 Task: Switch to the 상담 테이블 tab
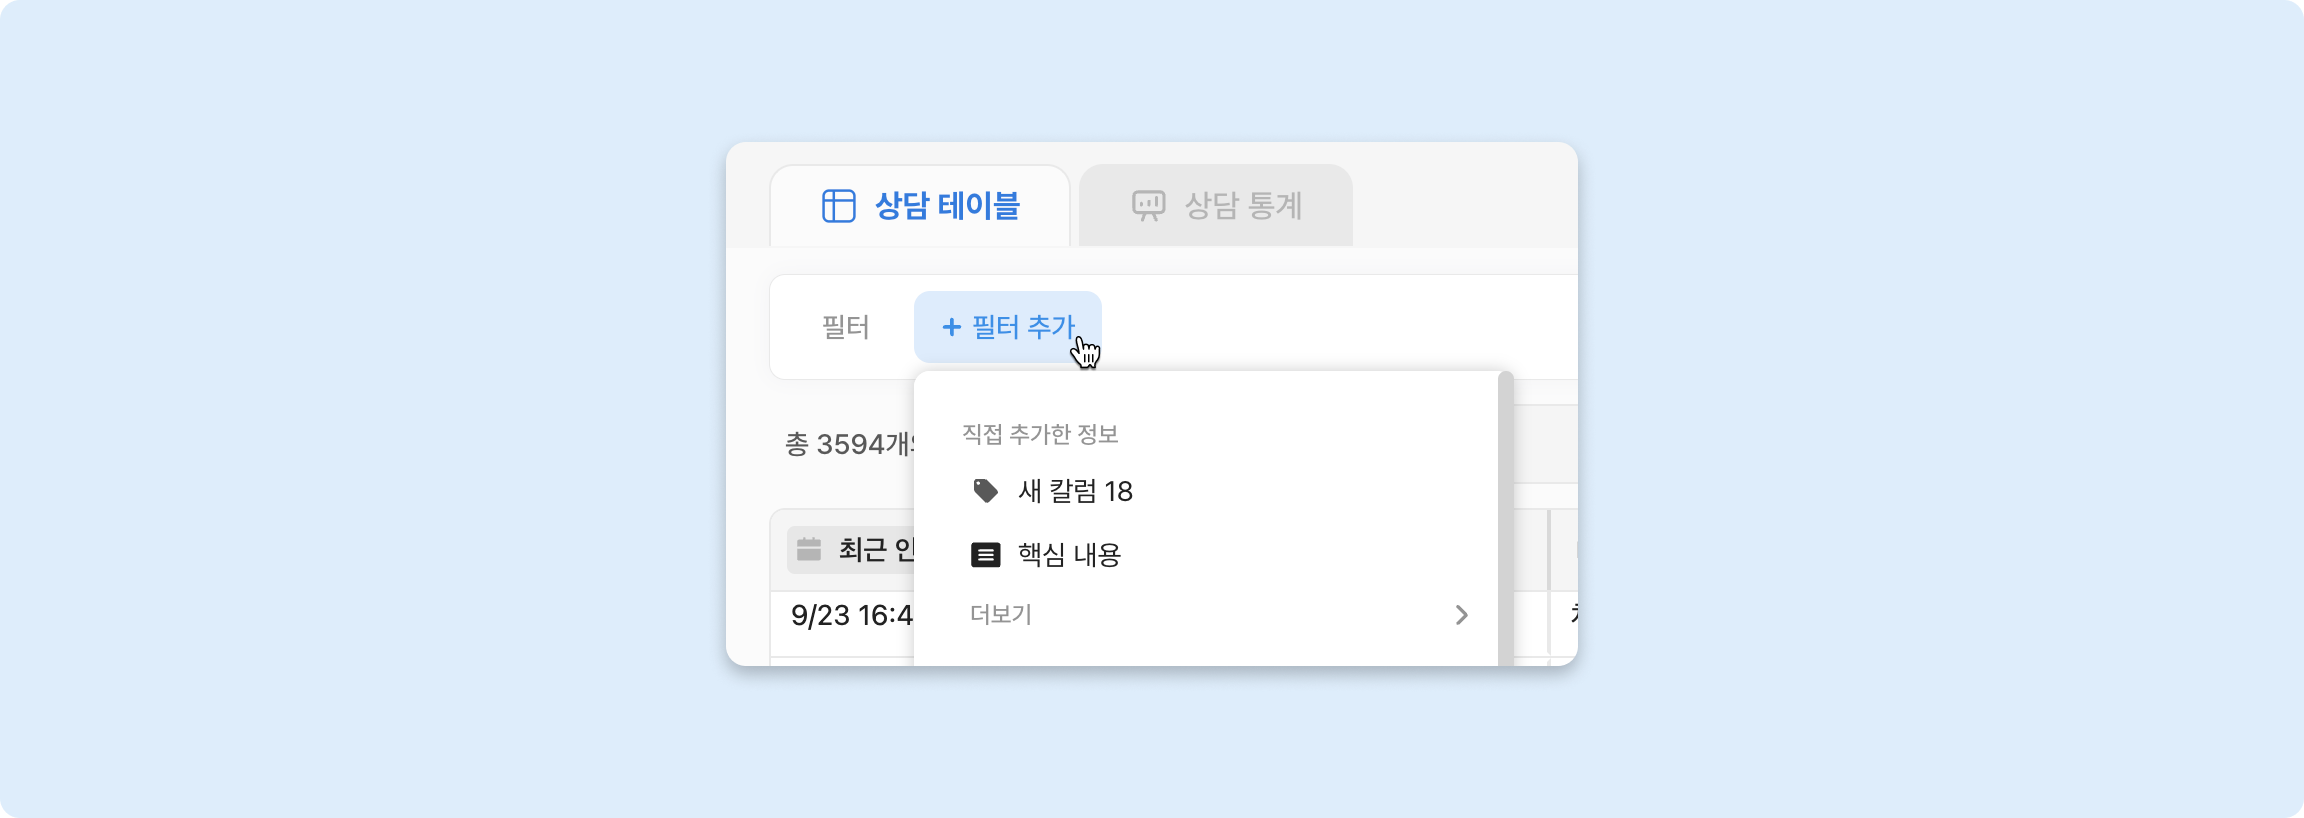(x=946, y=206)
